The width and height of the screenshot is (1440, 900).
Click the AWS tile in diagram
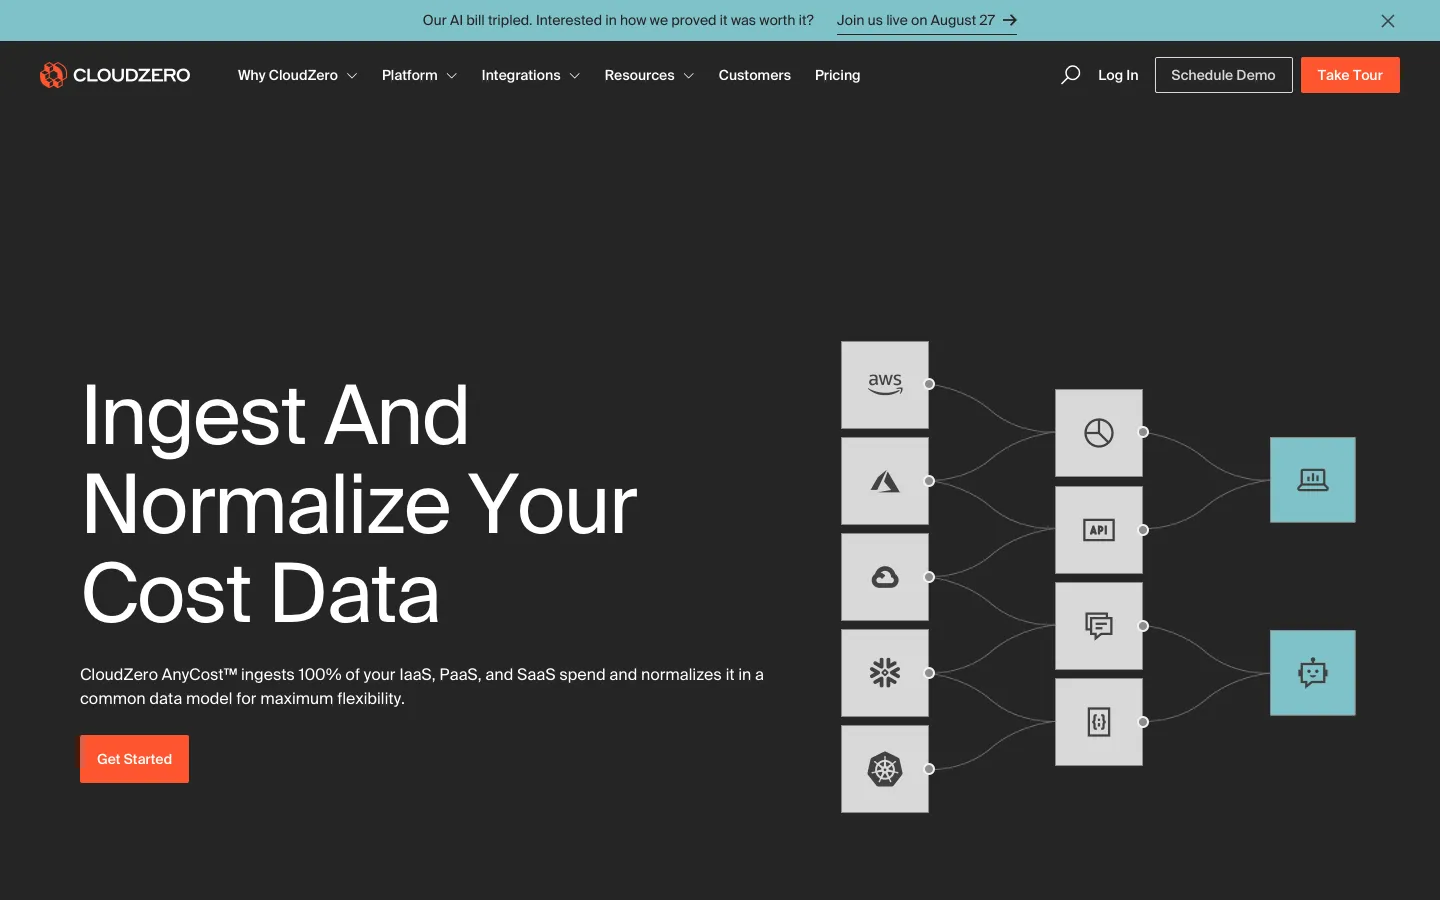885,385
